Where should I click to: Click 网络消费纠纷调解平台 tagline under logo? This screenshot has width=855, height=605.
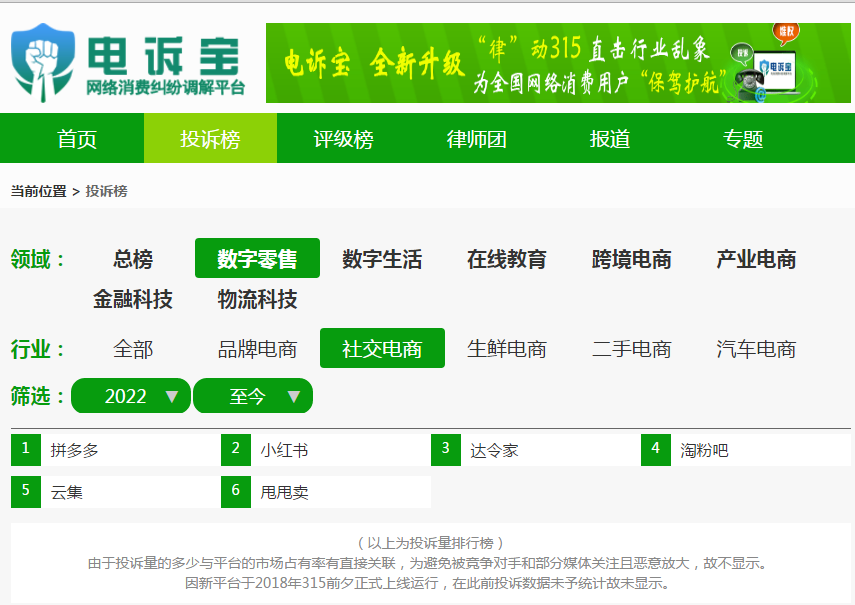tap(166, 87)
